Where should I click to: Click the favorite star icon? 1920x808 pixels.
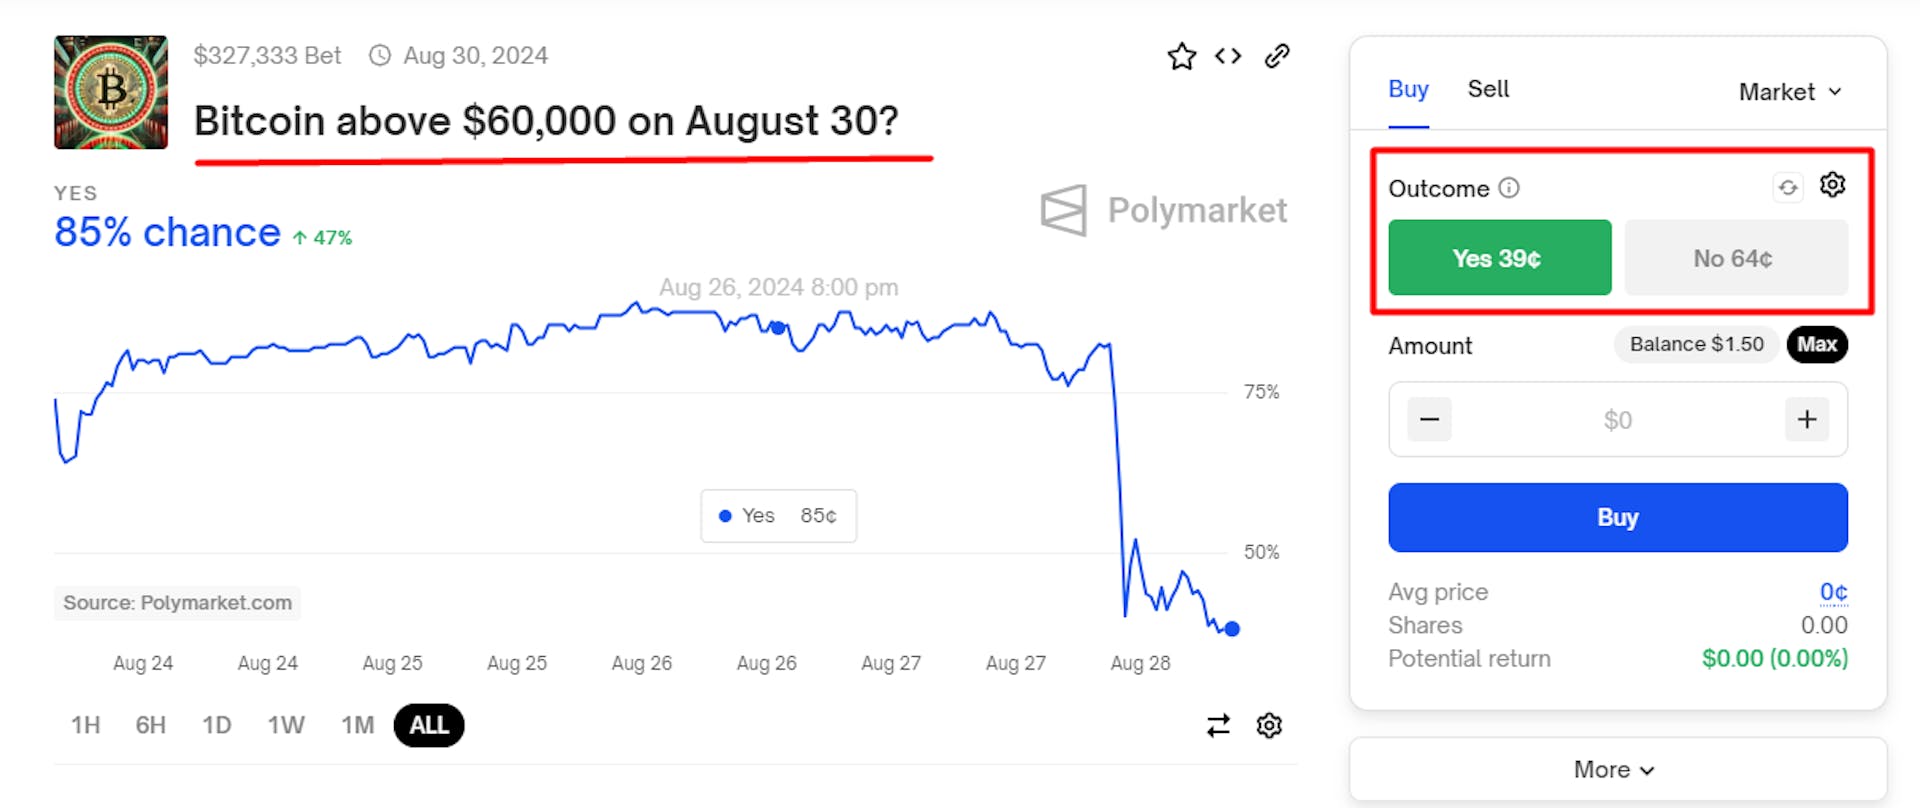tap(1181, 56)
